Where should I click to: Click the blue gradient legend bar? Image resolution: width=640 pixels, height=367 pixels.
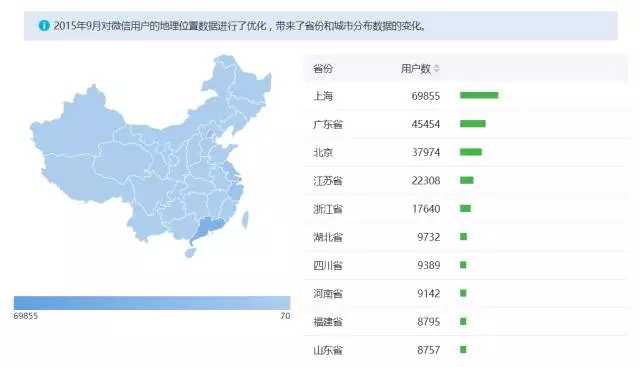152,303
